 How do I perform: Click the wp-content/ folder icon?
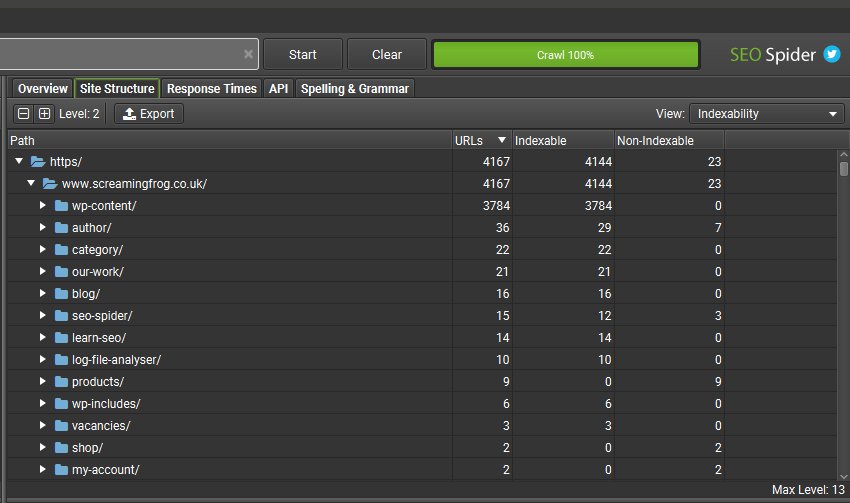click(x=61, y=206)
